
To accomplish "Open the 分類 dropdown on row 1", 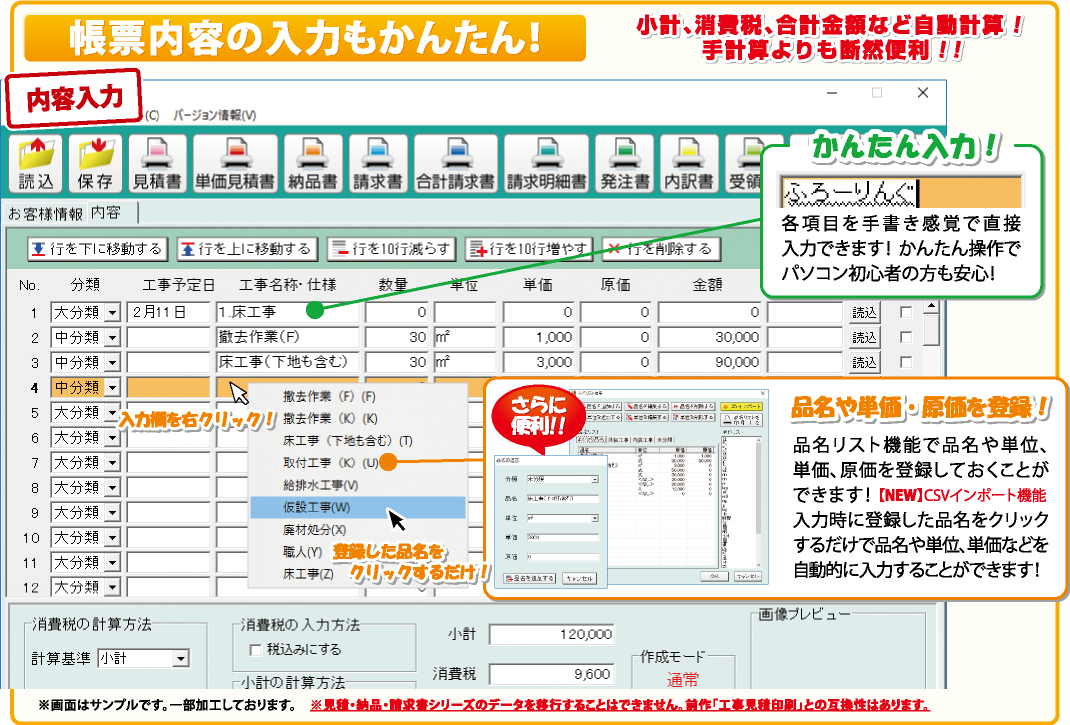I will coord(111,313).
